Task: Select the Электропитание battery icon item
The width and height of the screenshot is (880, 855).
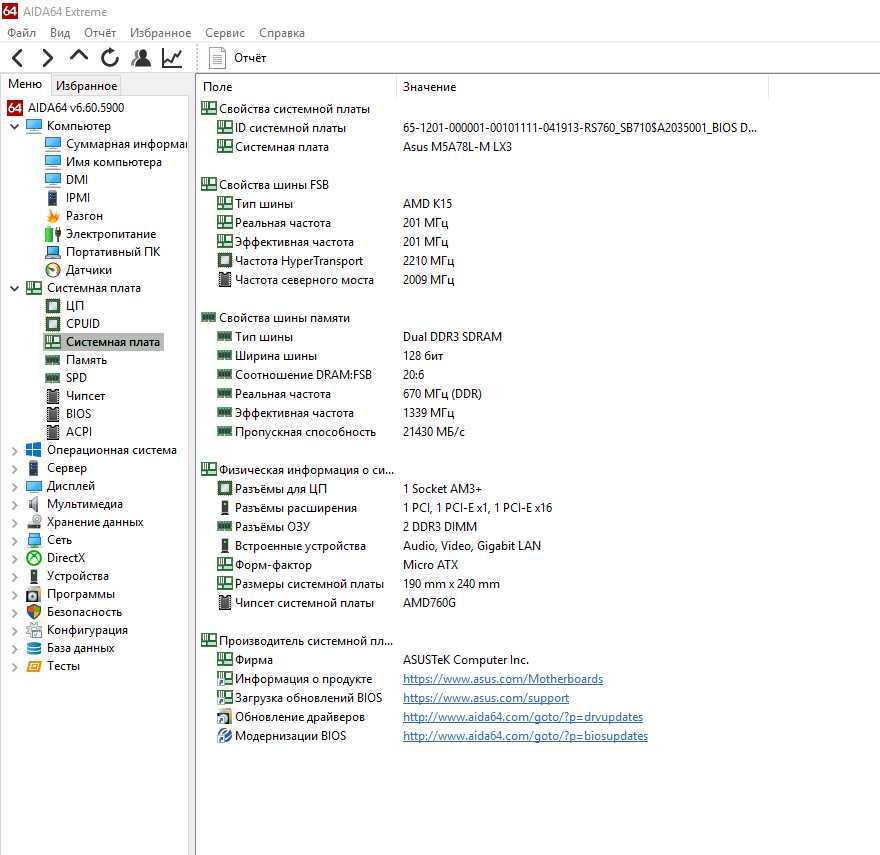Action: (53, 234)
